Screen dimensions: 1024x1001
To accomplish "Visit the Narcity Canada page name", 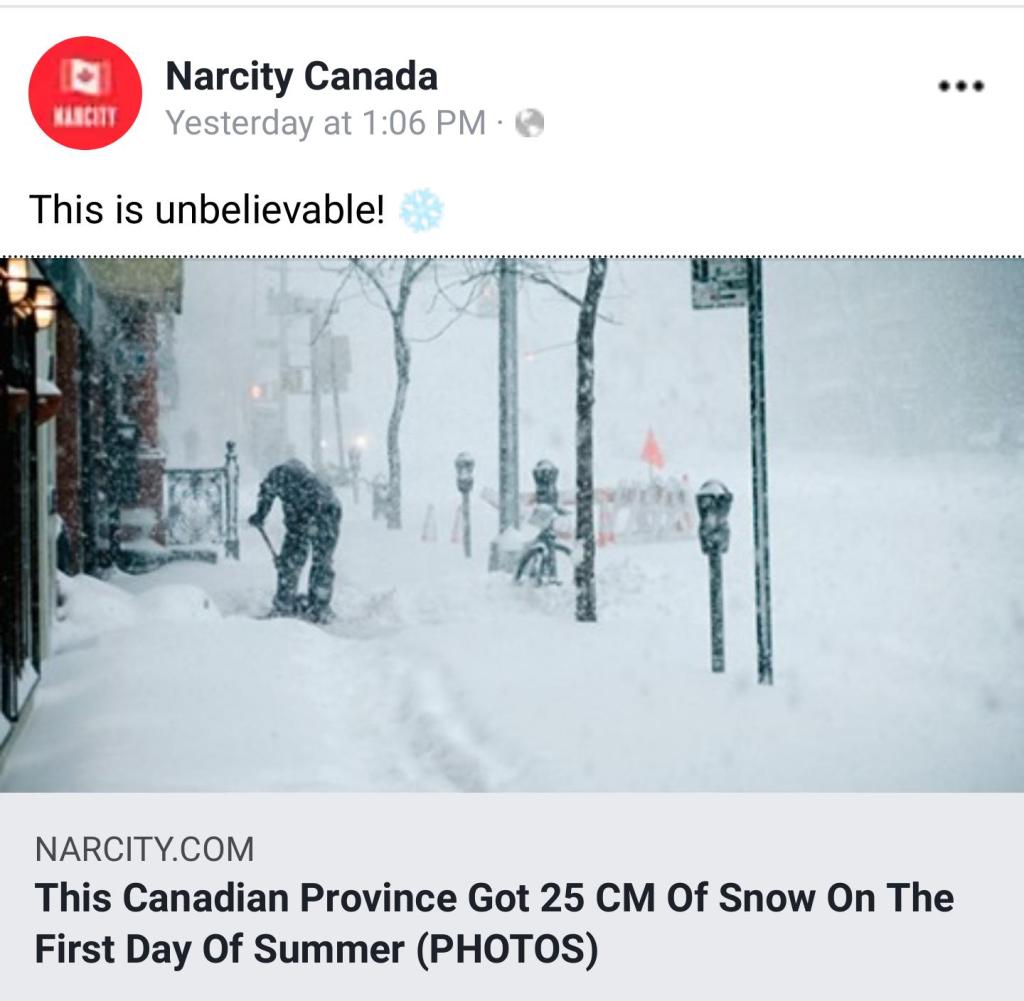I will click(x=301, y=76).
